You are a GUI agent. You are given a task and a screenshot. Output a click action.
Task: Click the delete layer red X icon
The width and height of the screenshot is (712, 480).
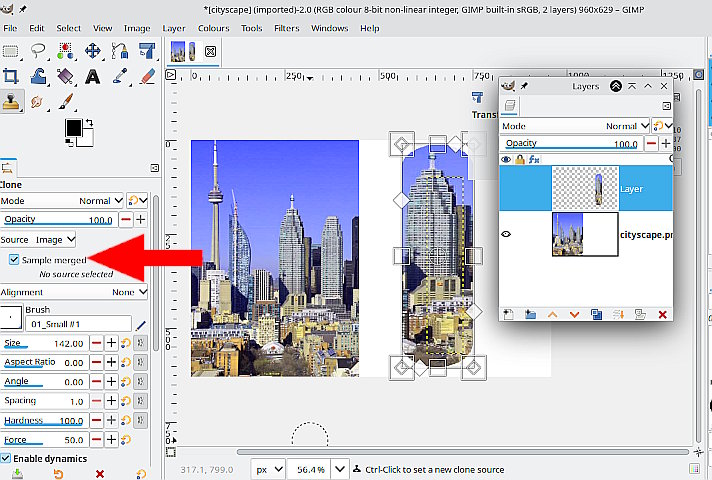coord(661,314)
